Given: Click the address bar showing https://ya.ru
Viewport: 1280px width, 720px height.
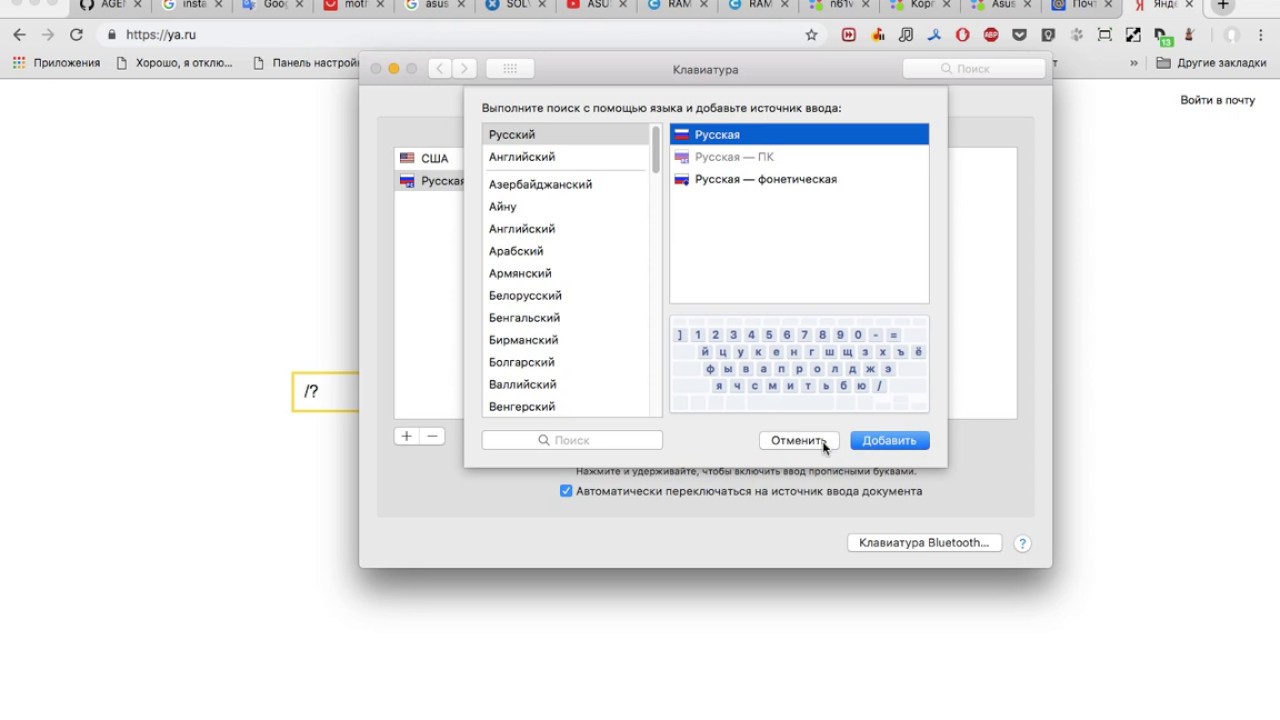Looking at the screenshot, I should (450, 35).
